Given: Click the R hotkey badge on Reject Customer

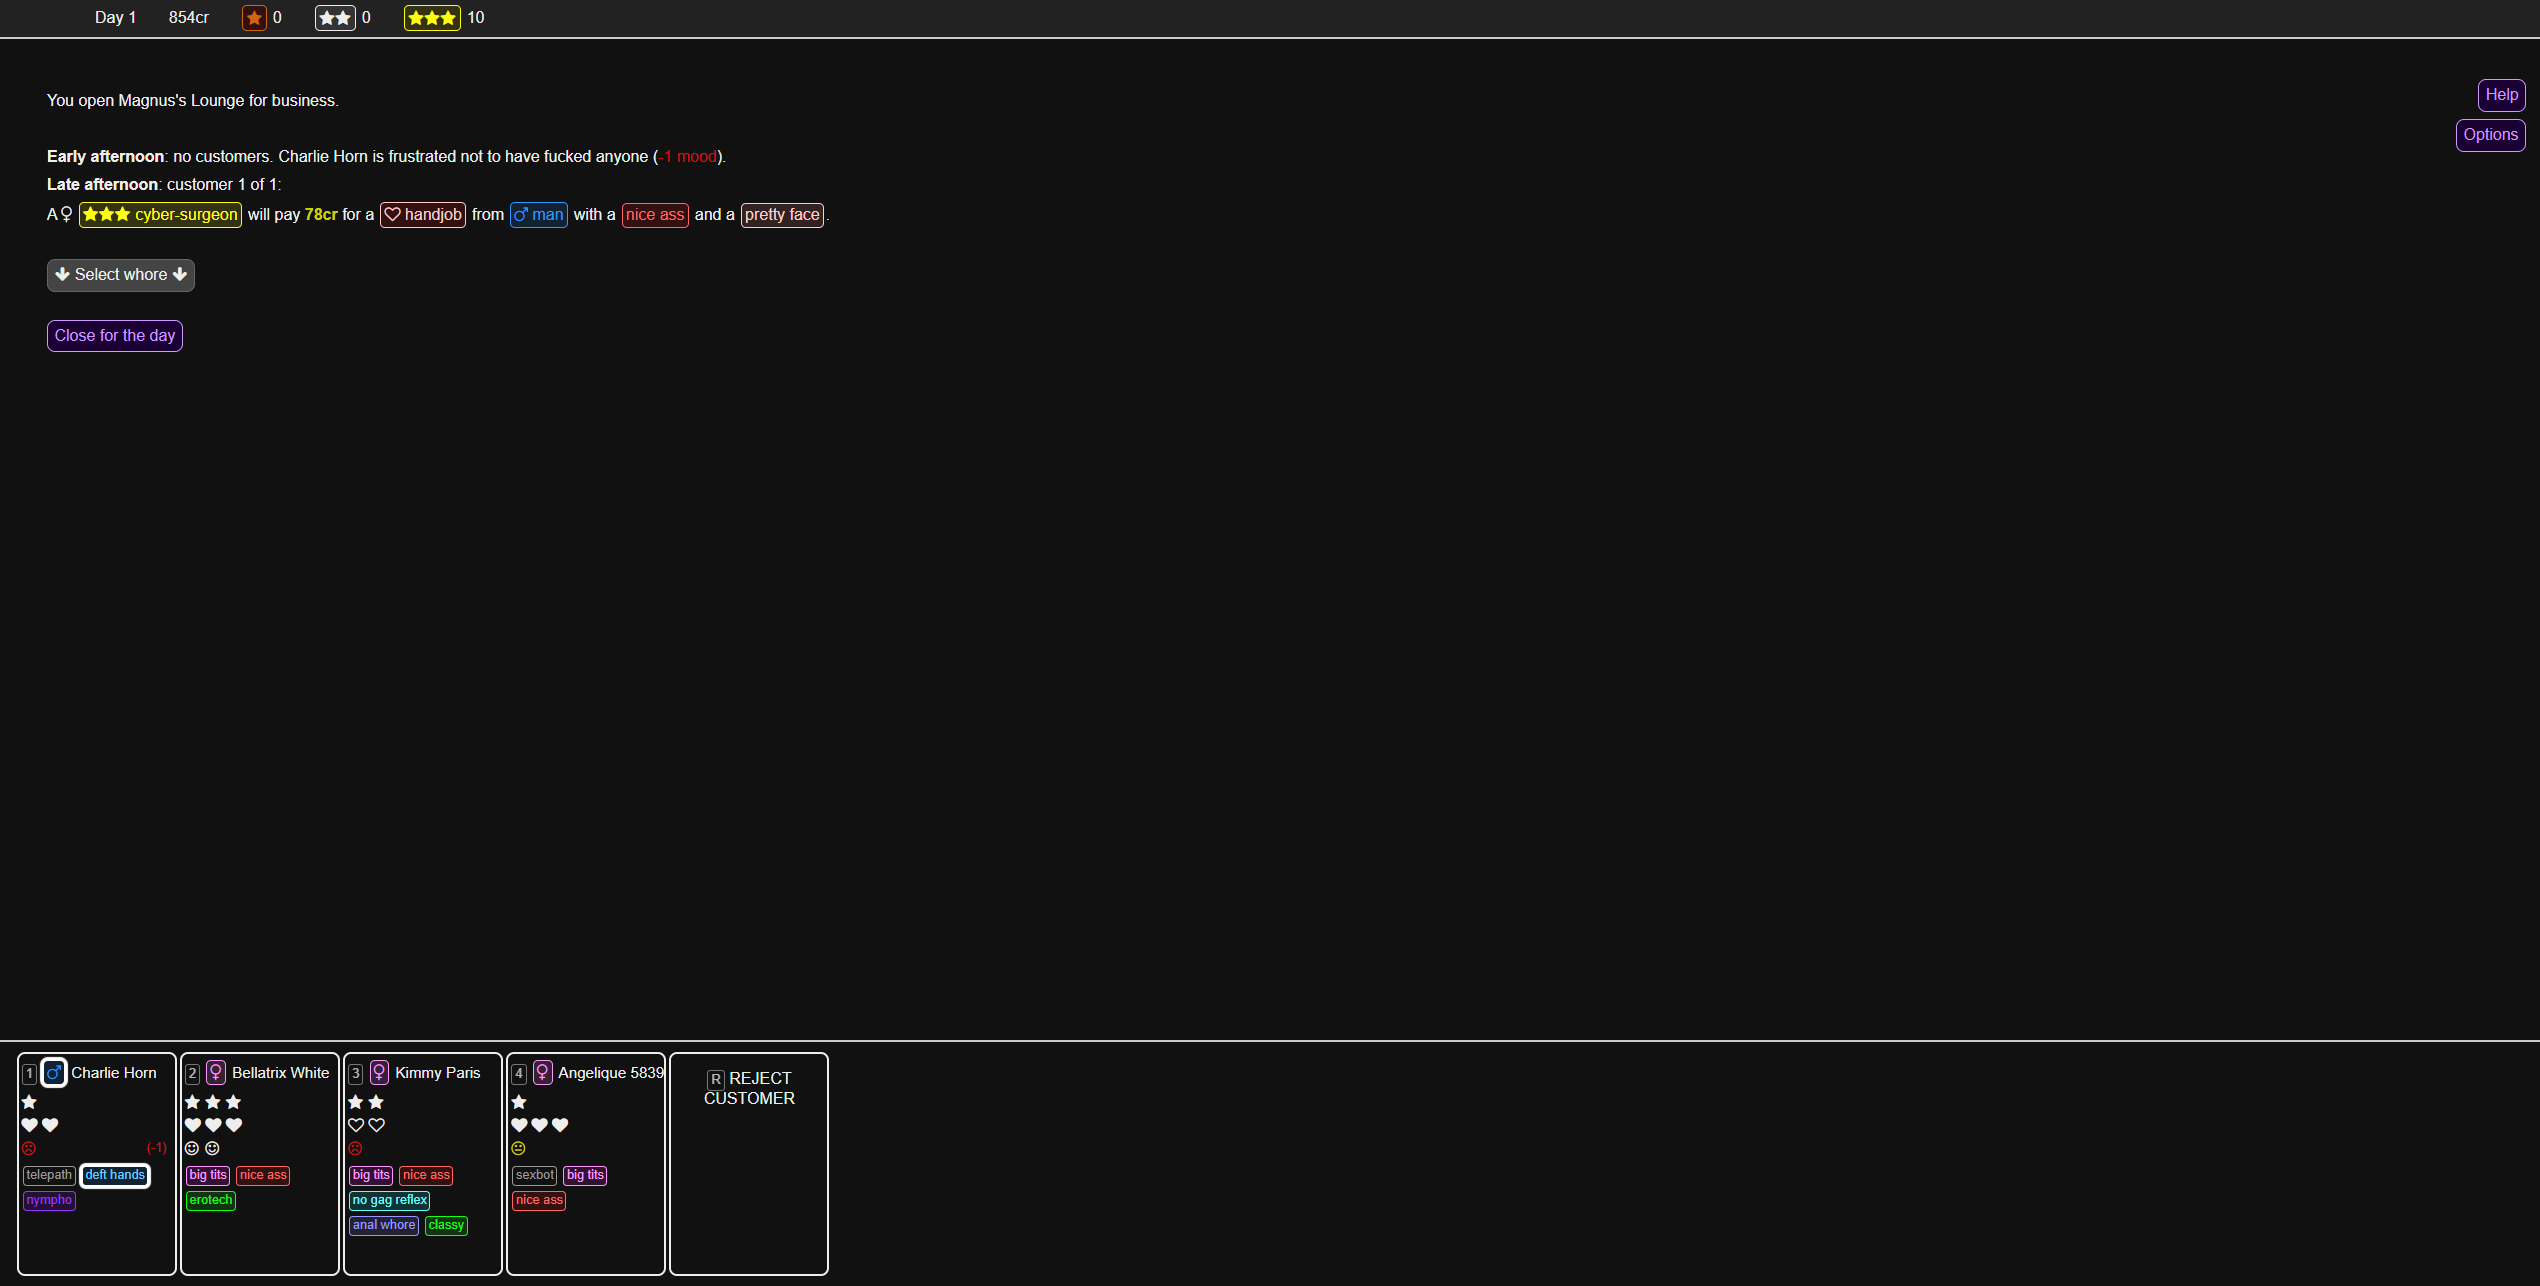Looking at the screenshot, I should tap(716, 1080).
